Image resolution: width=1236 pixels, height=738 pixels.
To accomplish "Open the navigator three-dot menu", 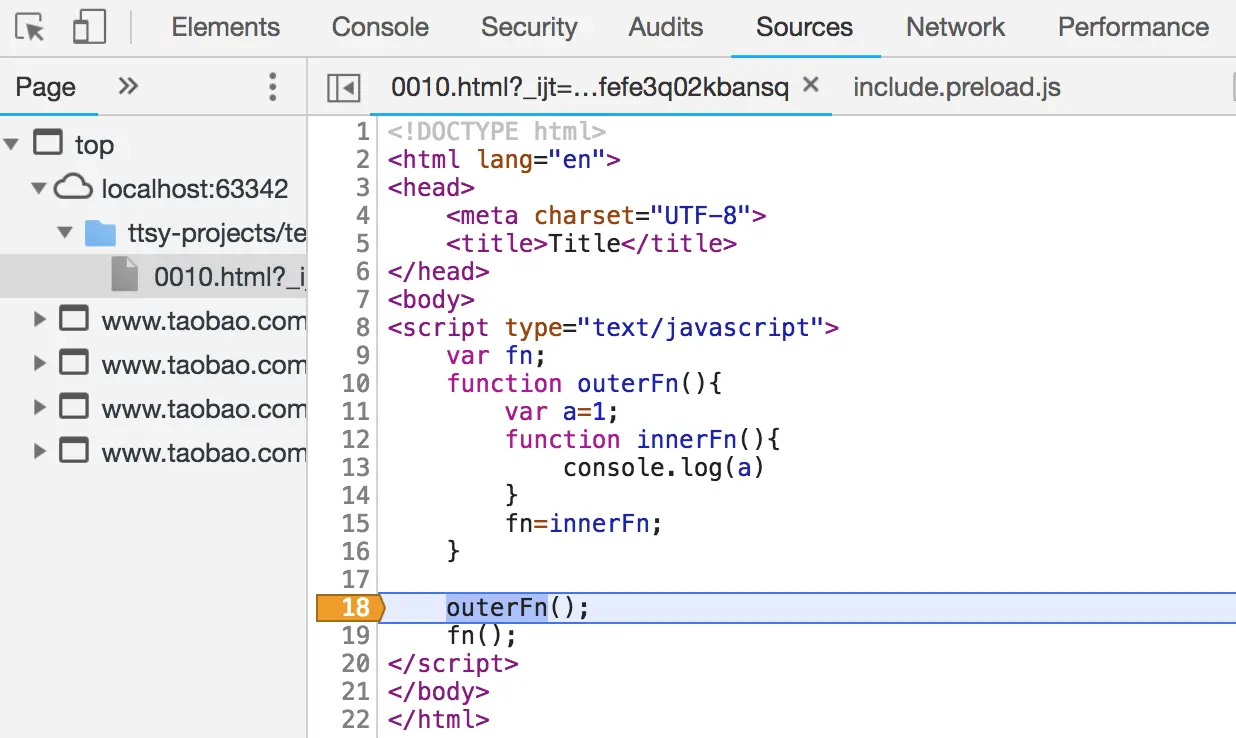I will coord(272,87).
